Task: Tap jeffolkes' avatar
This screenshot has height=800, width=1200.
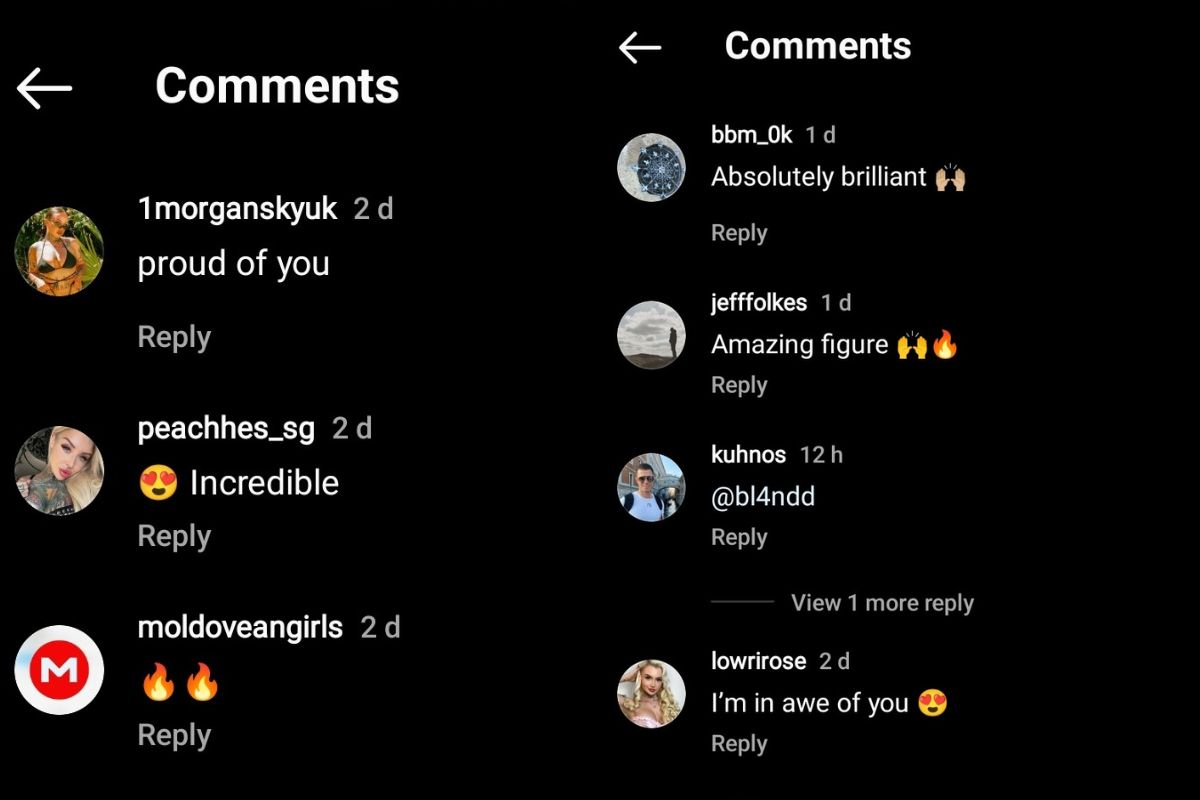Action: click(x=651, y=335)
